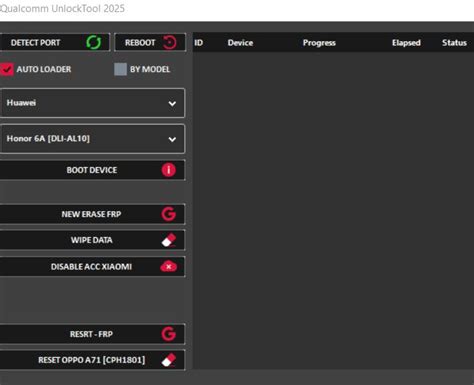Screen dimensions: 474x385
Task: Enable the By Model checkbox
Action: pos(120,69)
